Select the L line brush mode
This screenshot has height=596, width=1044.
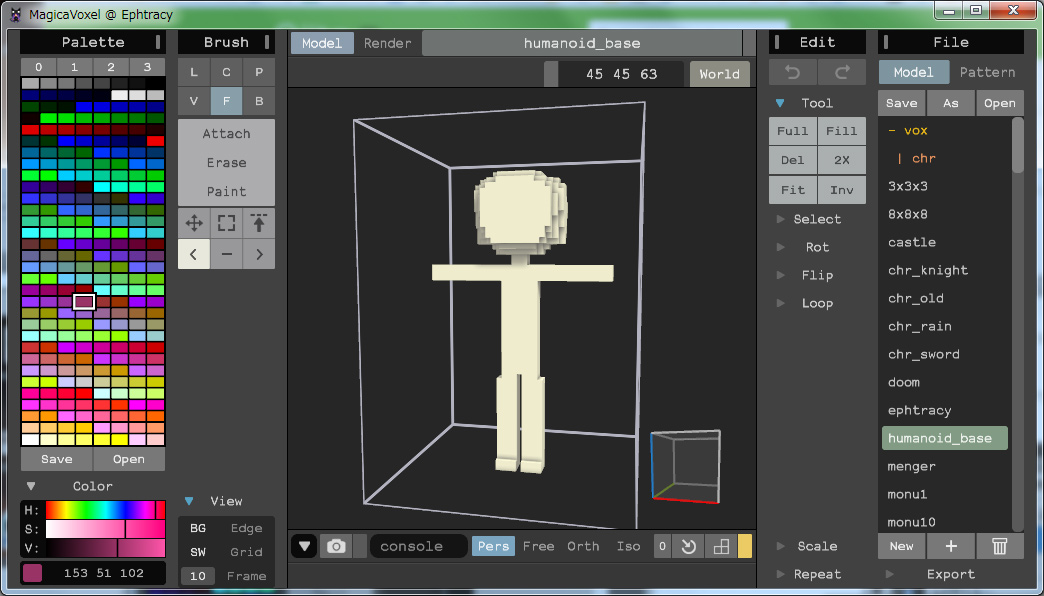pos(194,72)
